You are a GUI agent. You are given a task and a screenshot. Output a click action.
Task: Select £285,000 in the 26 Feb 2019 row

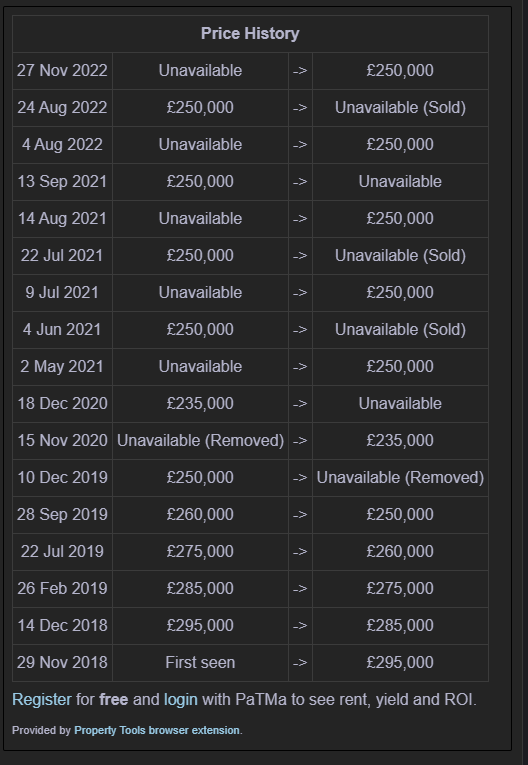pos(200,588)
